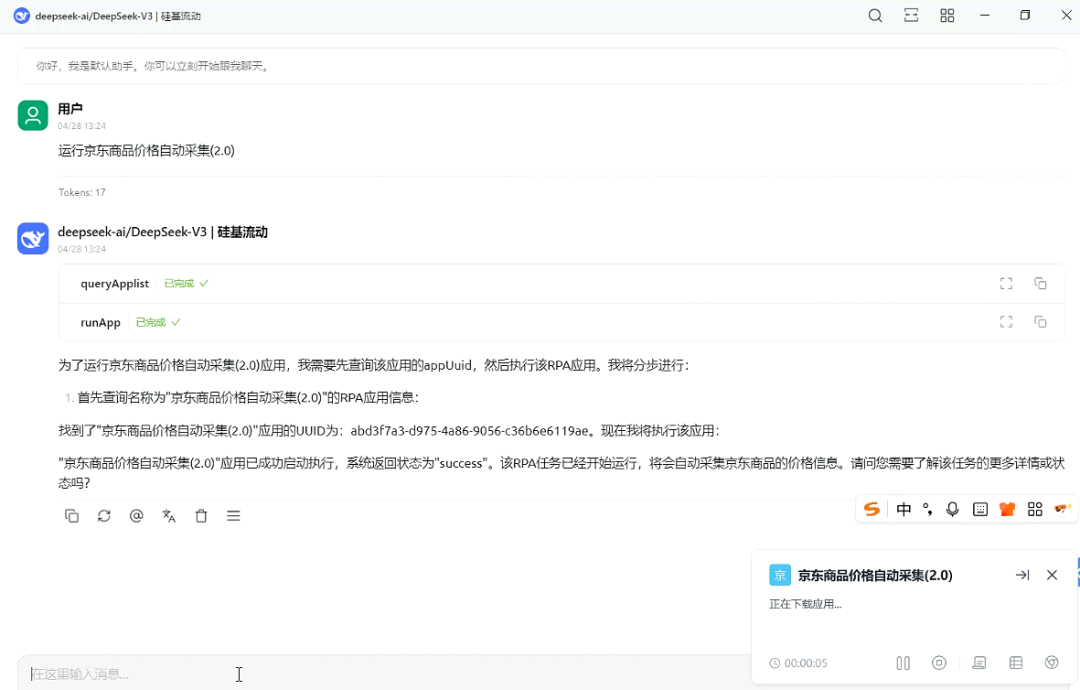Translate the assistant message

click(x=169, y=516)
